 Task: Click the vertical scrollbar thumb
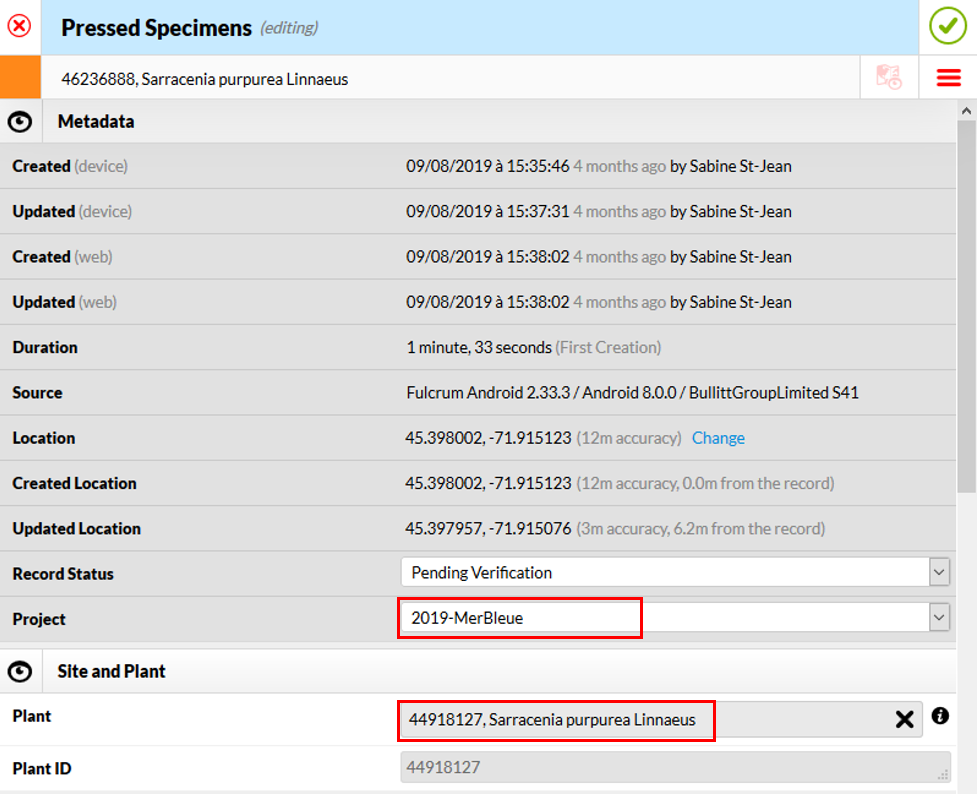pyautogui.click(x=966, y=300)
